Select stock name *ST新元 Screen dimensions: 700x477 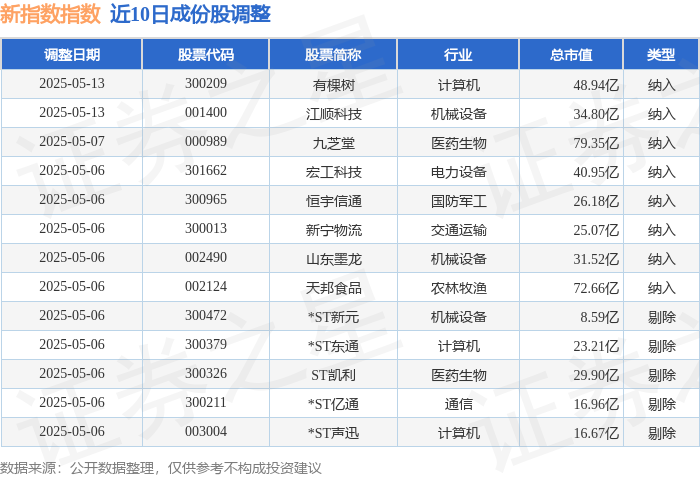tap(333, 317)
